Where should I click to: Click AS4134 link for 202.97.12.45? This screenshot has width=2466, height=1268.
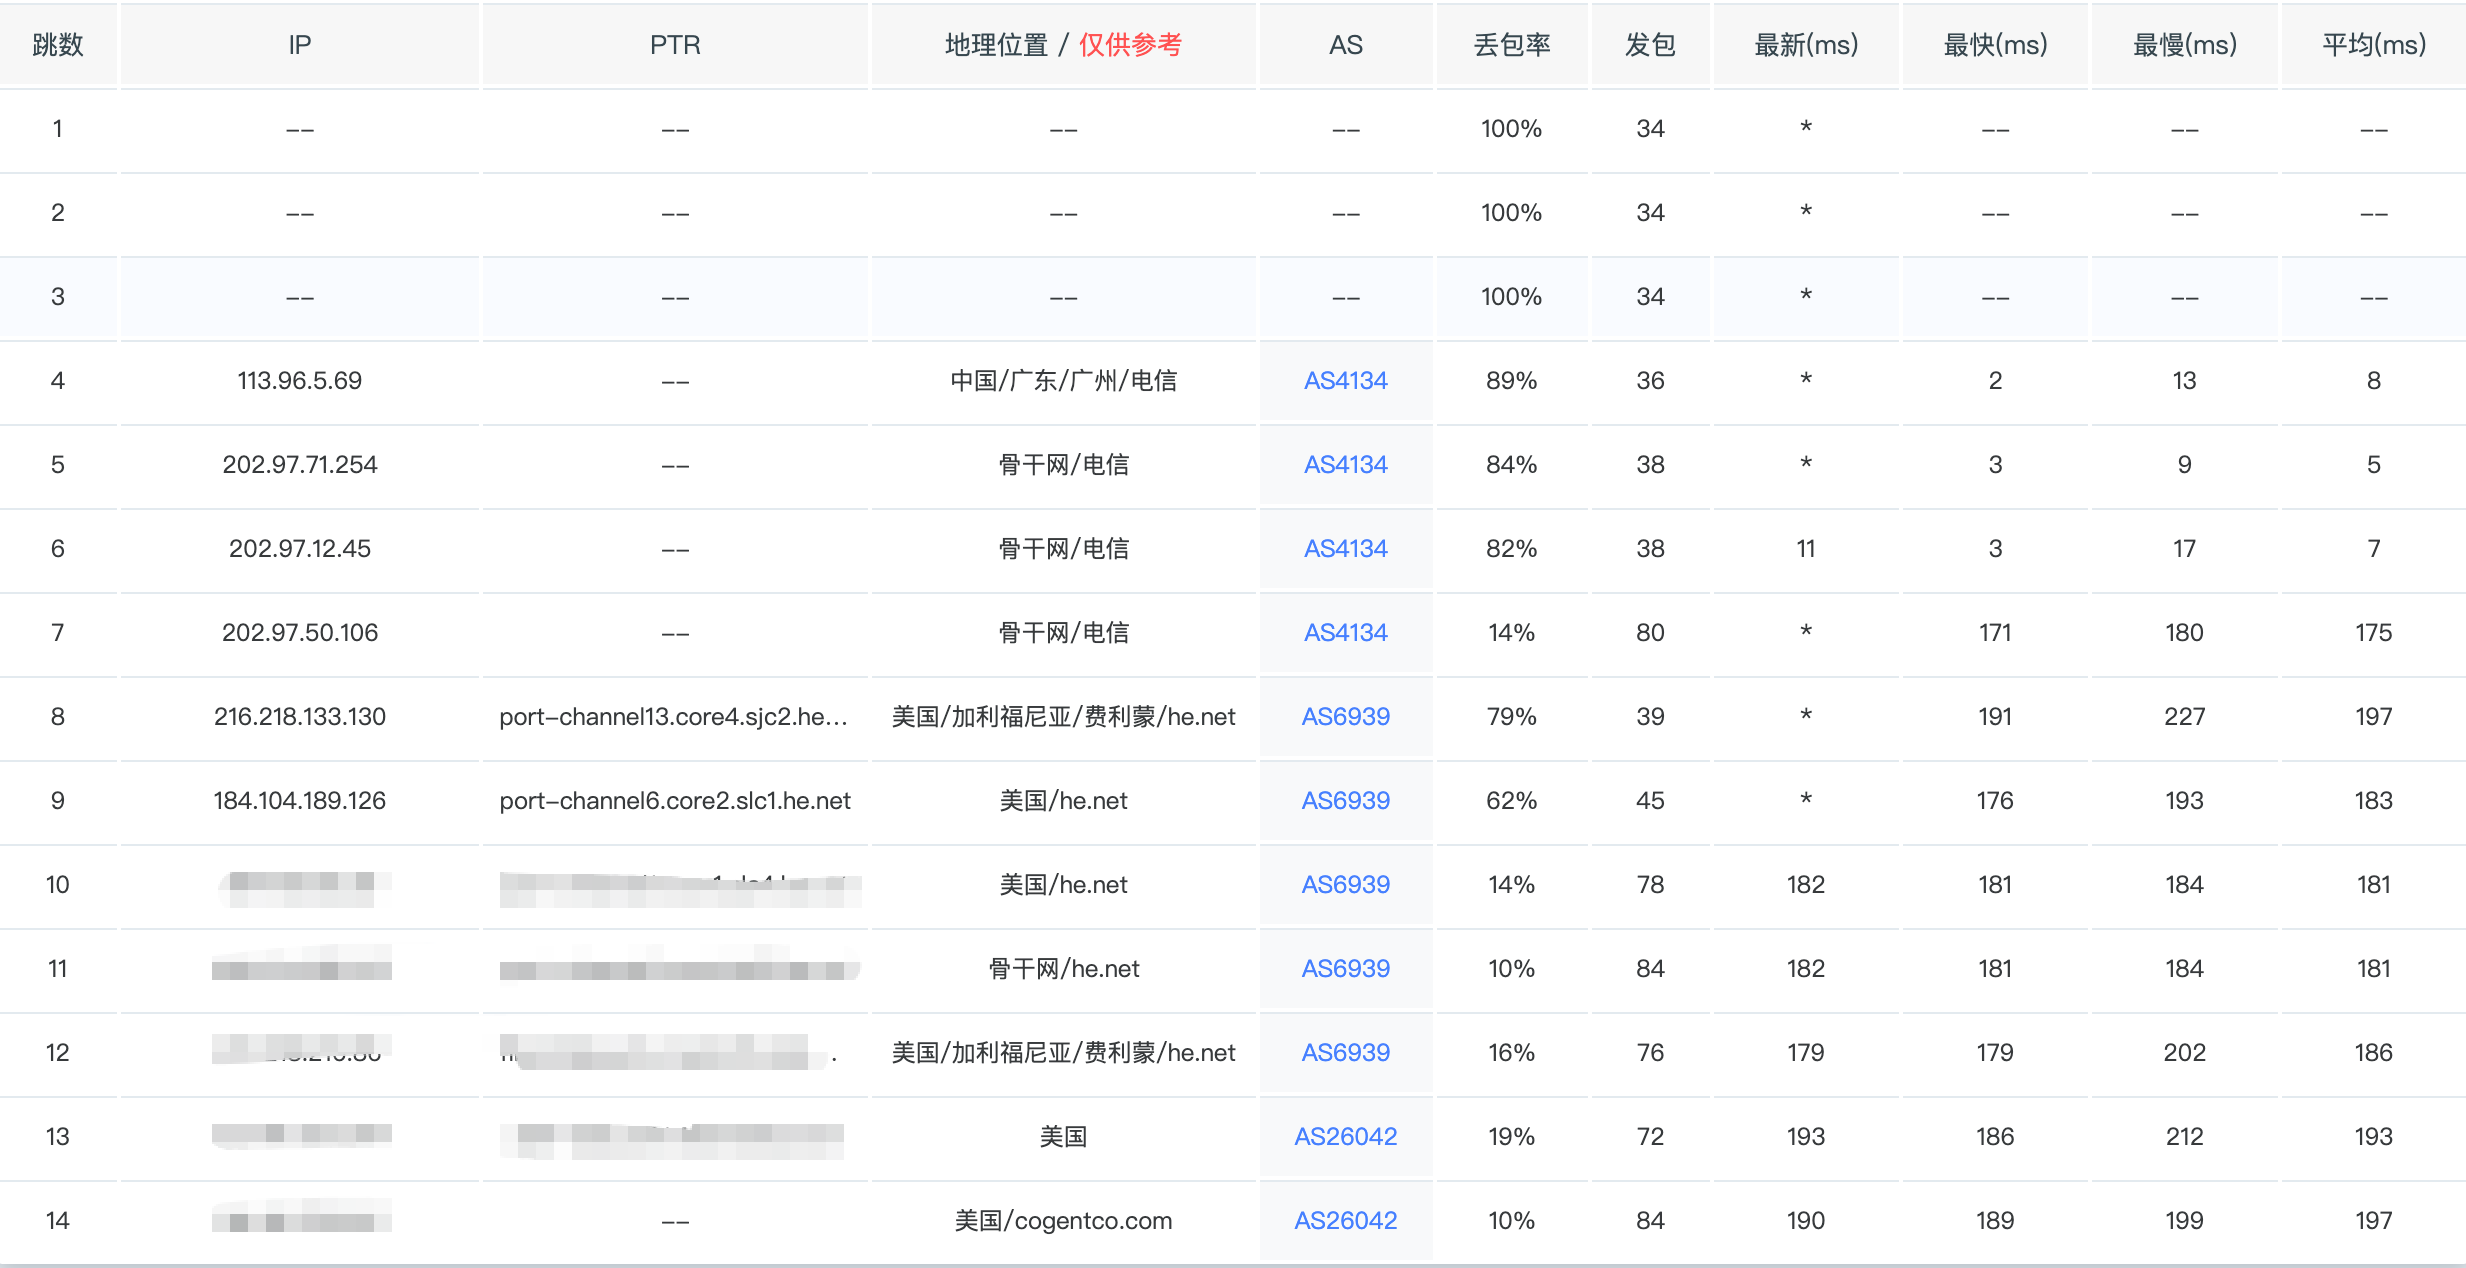(x=1345, y=549)
